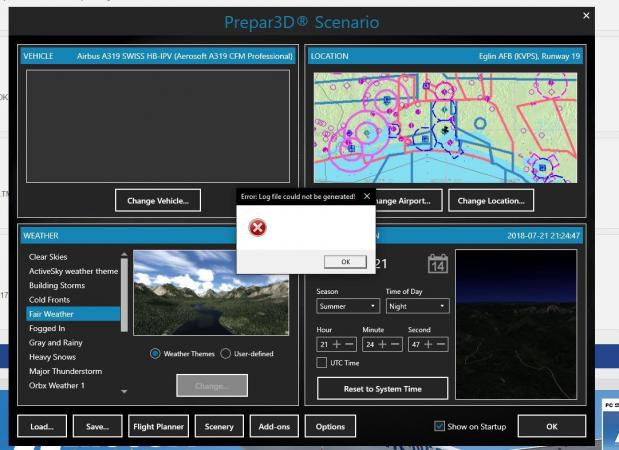Click the aircraft symbol on the map
This screenshot has width=619, height=450.
tap(445, 129)
